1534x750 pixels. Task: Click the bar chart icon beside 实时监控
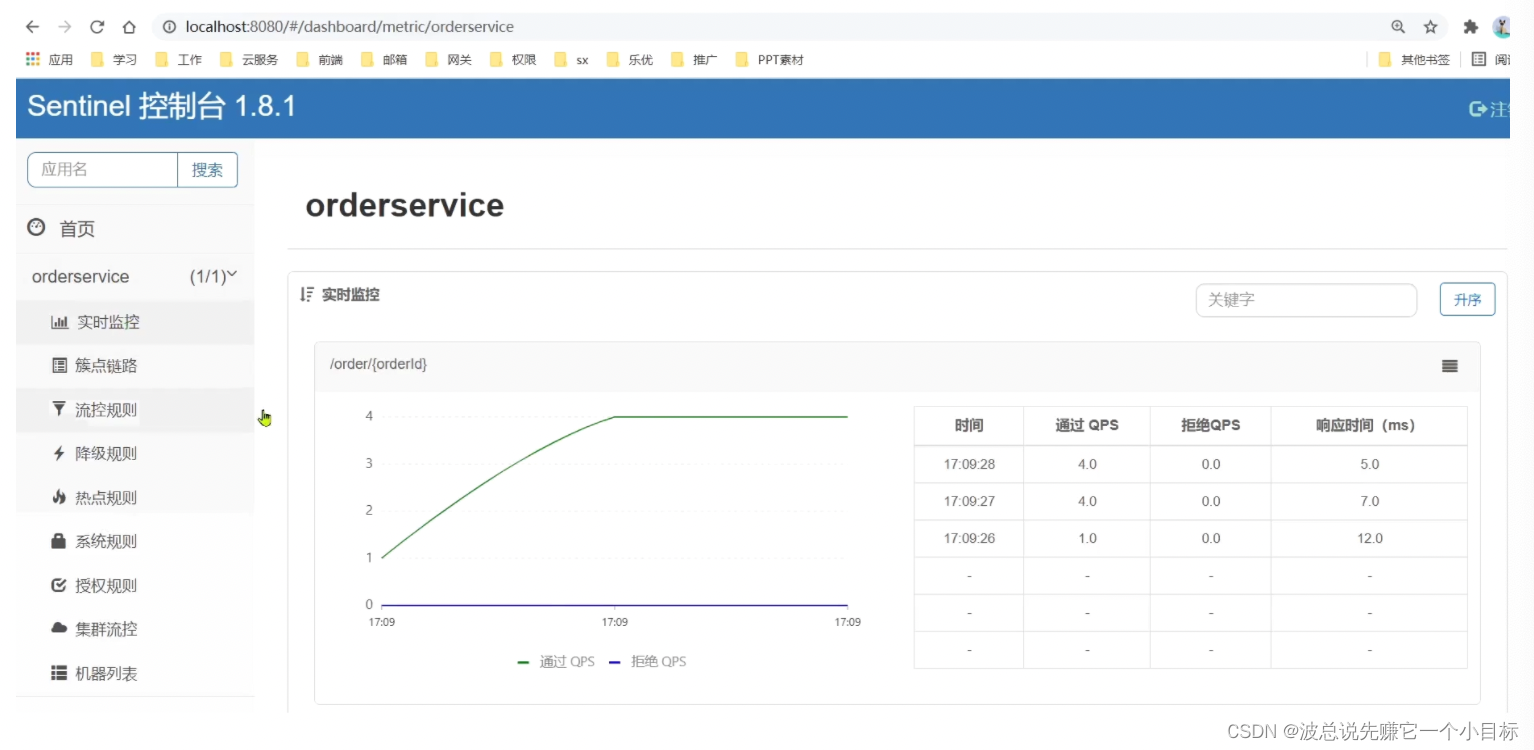pyautogui.click(x=59, y=322)
